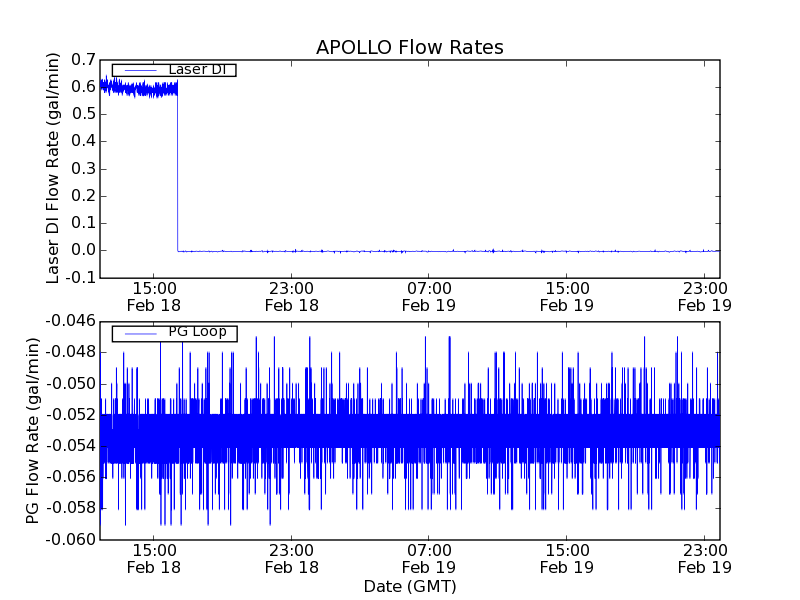Click the APOLLO Flow Rates chart title

pyautogui.click(x=410, y=47)
